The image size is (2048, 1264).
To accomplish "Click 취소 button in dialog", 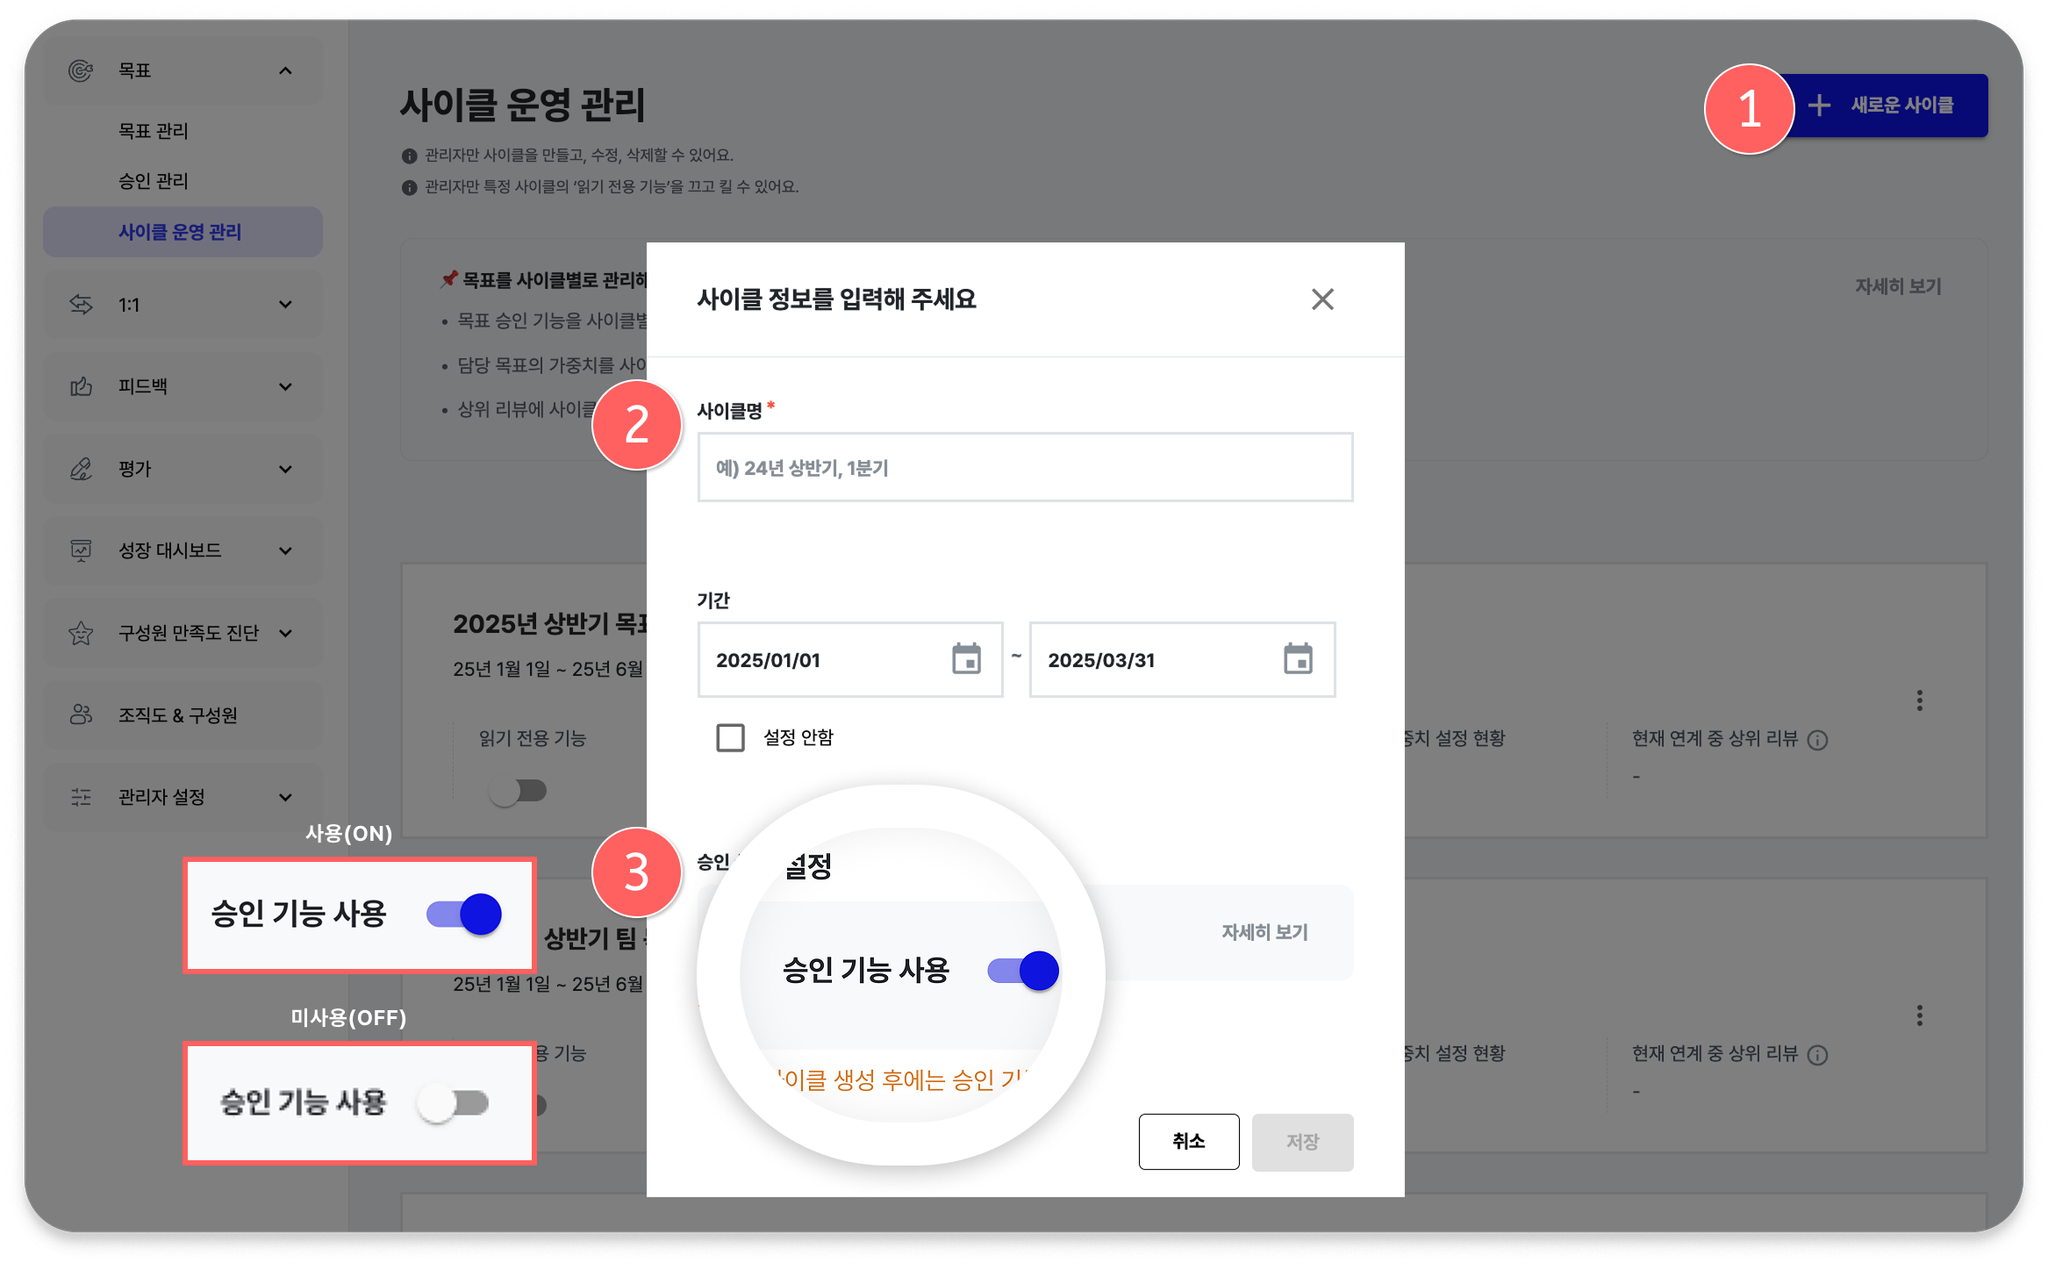I will pyautogui.click(x=1188, y=1141).
